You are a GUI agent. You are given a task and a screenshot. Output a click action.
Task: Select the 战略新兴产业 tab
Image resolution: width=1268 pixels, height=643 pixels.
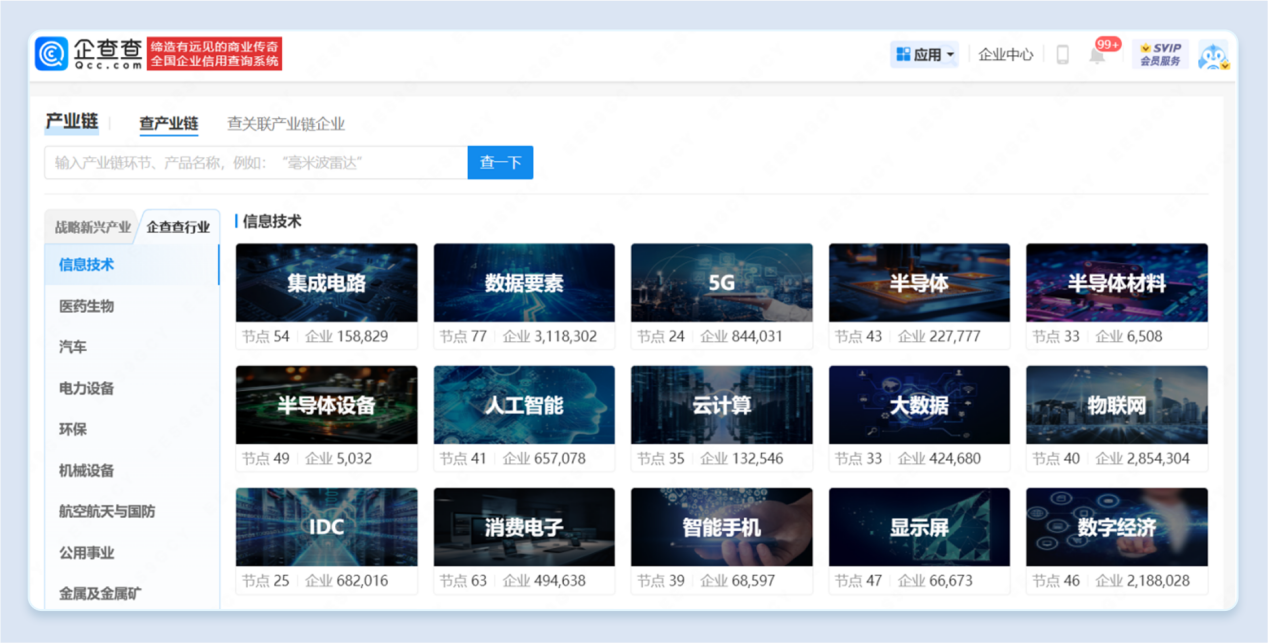92,227
